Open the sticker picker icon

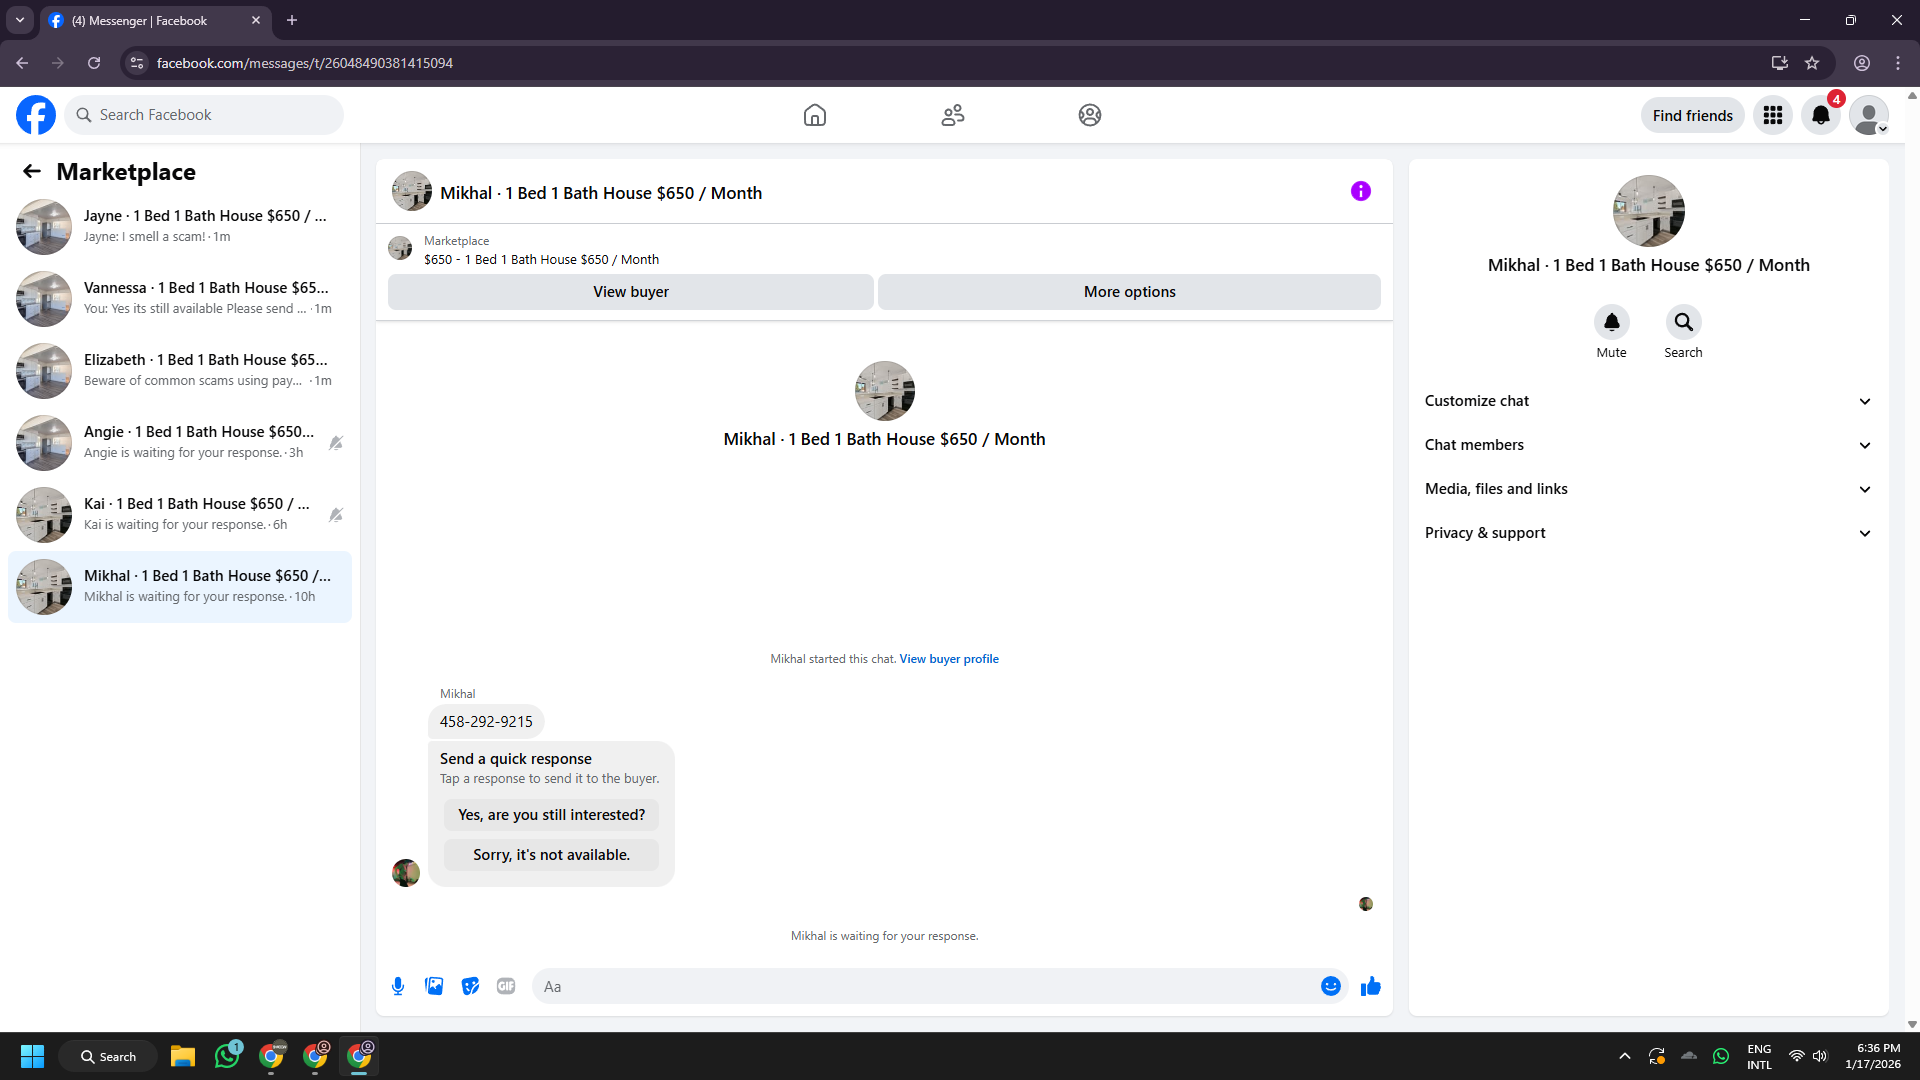pos(470,986)
